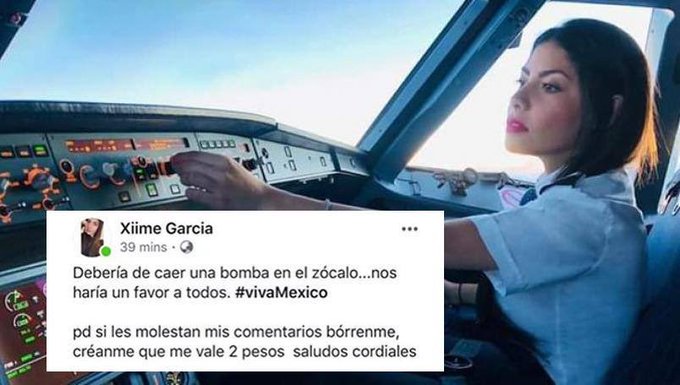This screenshot has width=680, height=385.
Task: Click the row of small green lights right of the orange readout
Action: pyautogui.click(x=217, y=144)
